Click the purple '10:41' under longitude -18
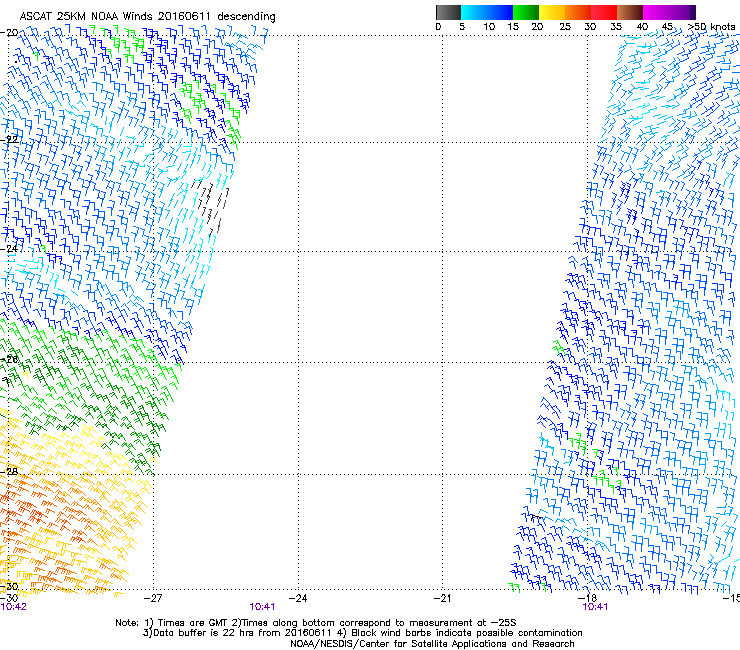This screenshot has height=650, width=740. coord(596,607)
